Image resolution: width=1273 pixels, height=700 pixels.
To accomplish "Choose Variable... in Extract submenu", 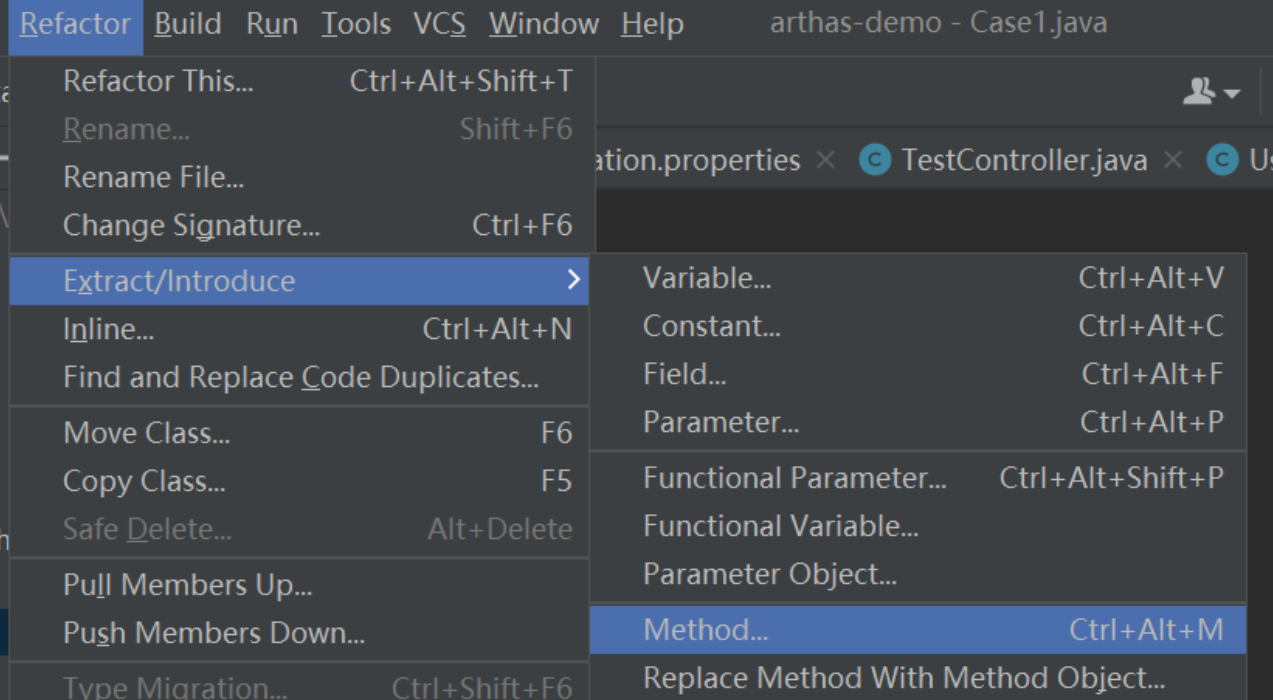I will 707,278.
